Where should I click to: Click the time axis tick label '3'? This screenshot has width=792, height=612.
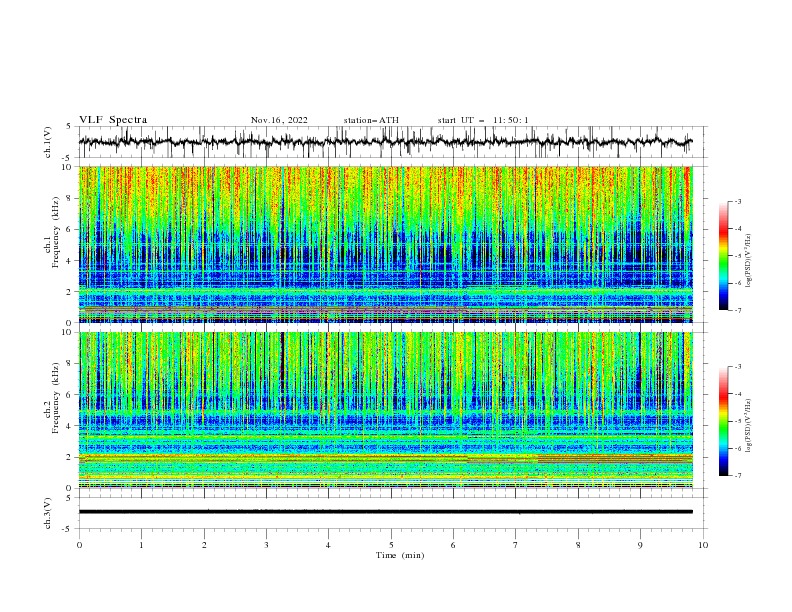(266, 545)
